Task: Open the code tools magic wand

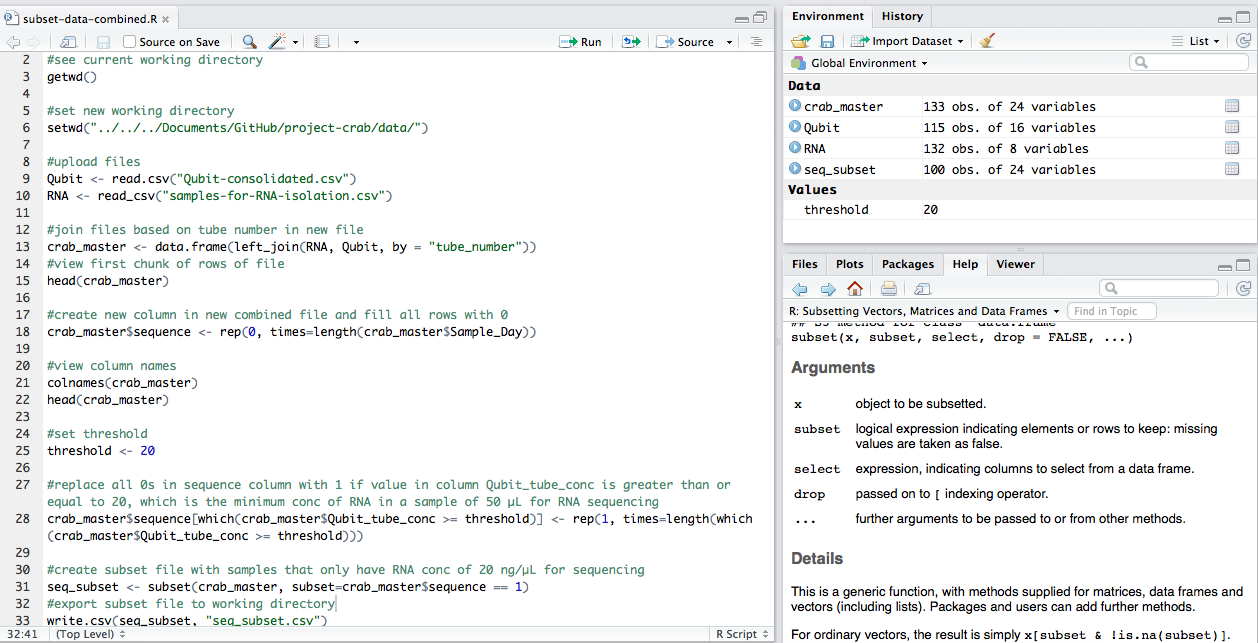Action: click(277, 42)
